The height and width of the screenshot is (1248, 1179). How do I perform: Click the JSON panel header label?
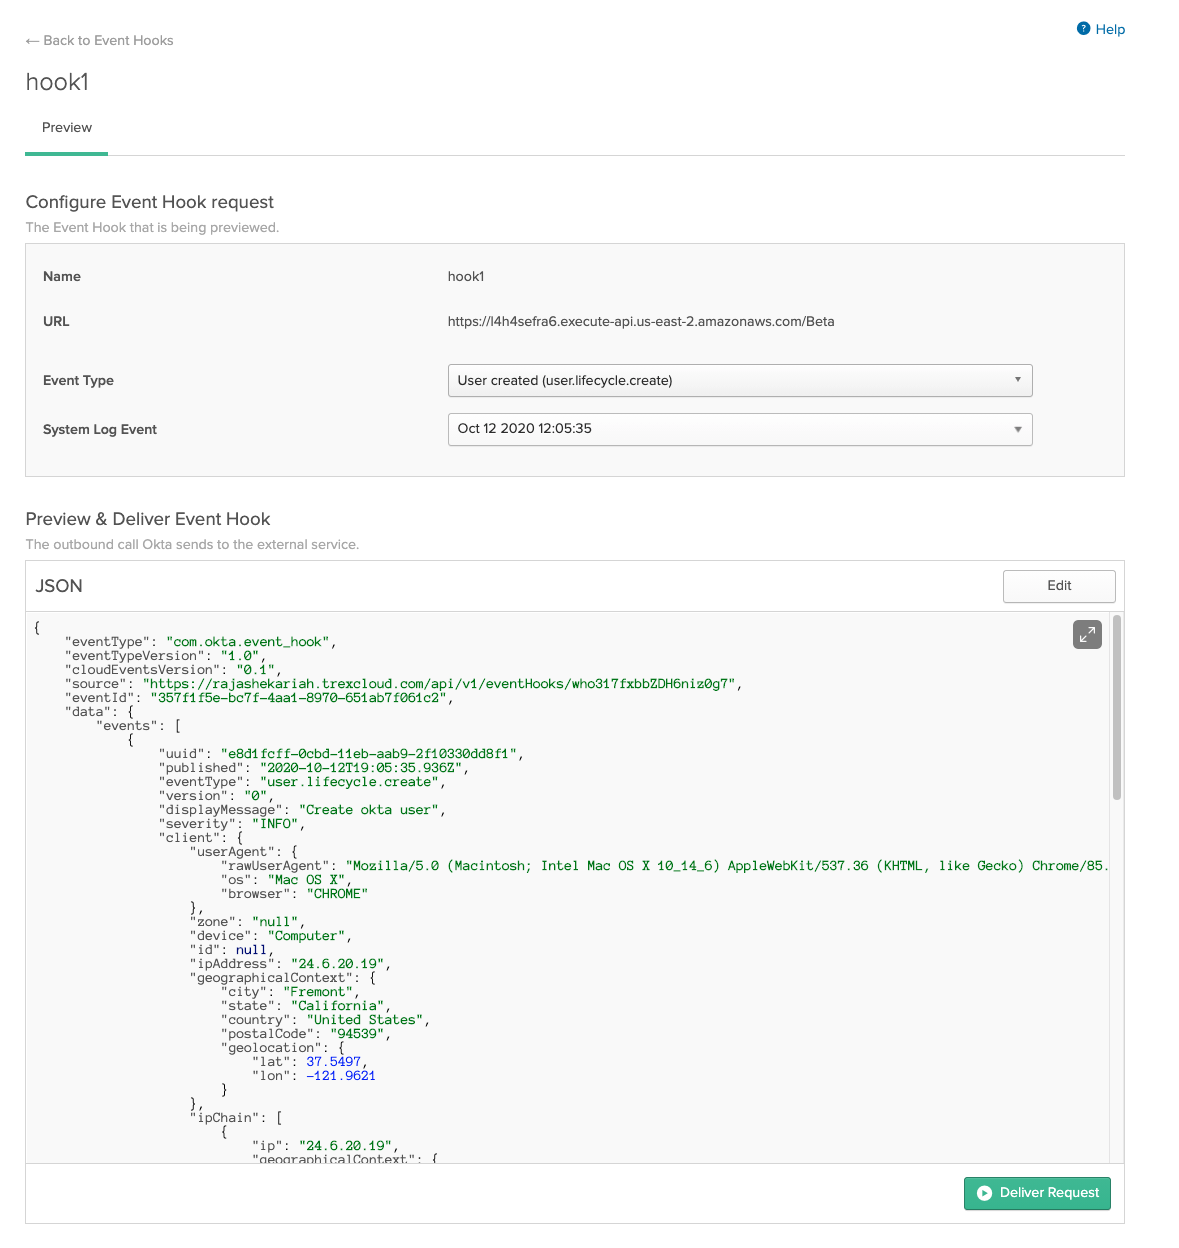[x=59, y=586]
